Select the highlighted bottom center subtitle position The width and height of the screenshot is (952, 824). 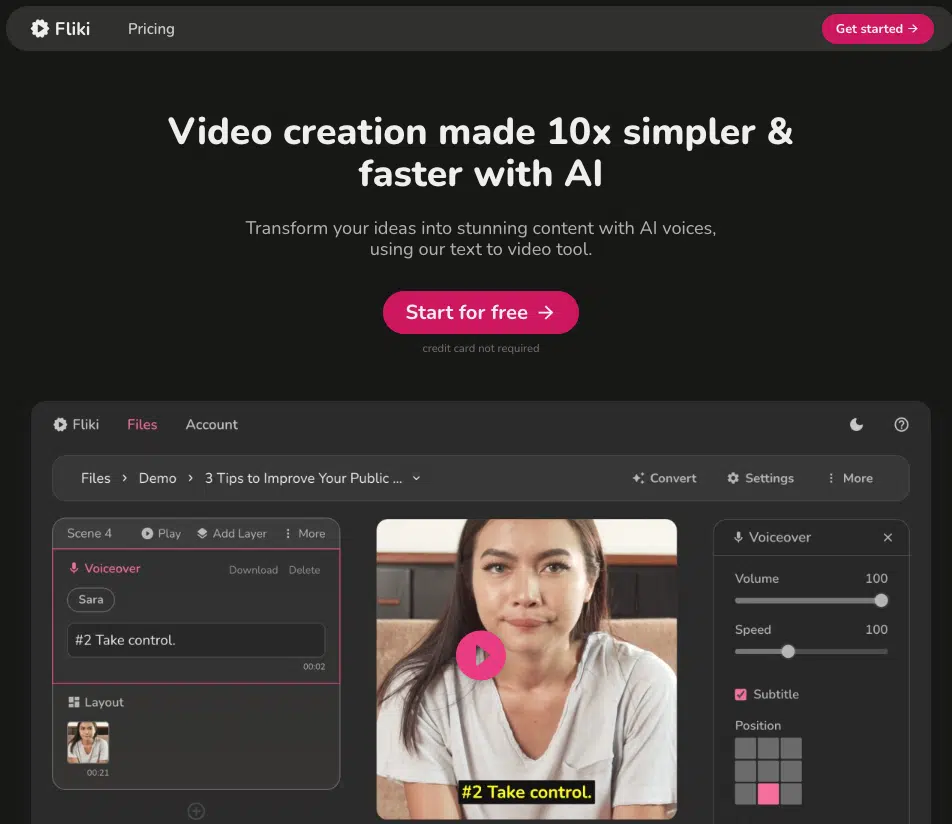[768, 794]
